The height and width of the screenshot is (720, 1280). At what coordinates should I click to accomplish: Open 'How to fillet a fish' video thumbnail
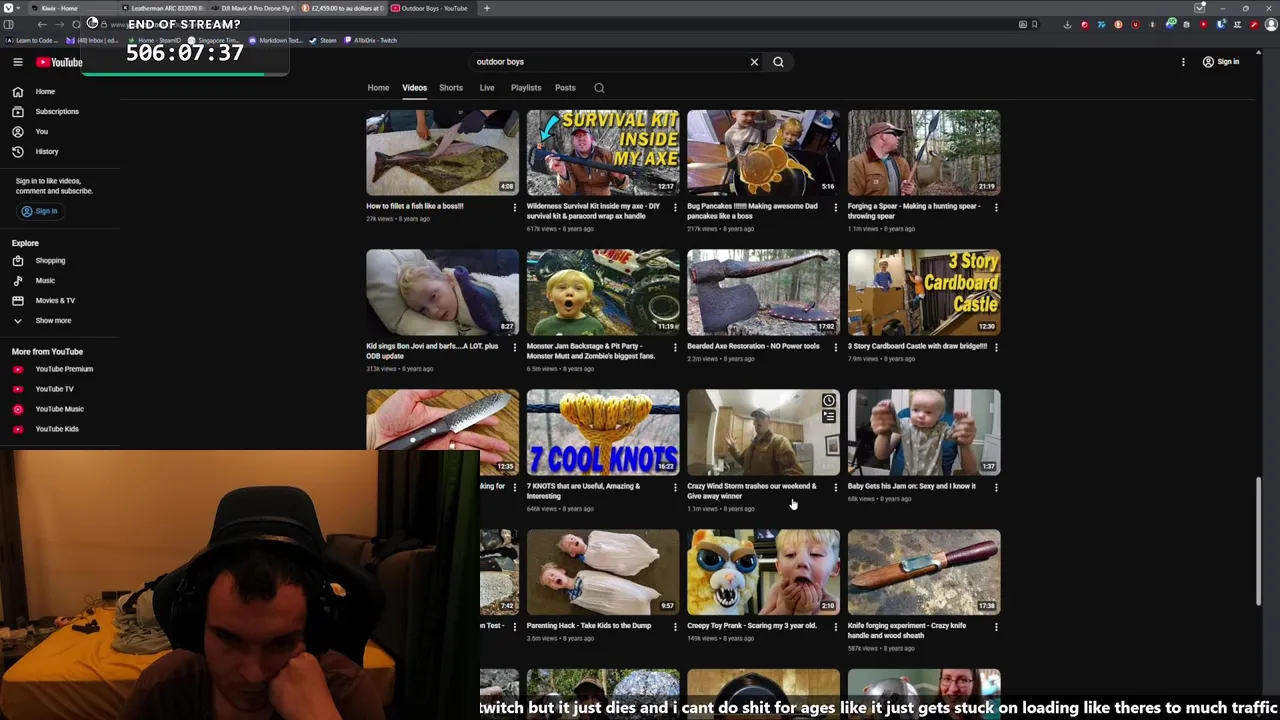(x=442, y=152)
